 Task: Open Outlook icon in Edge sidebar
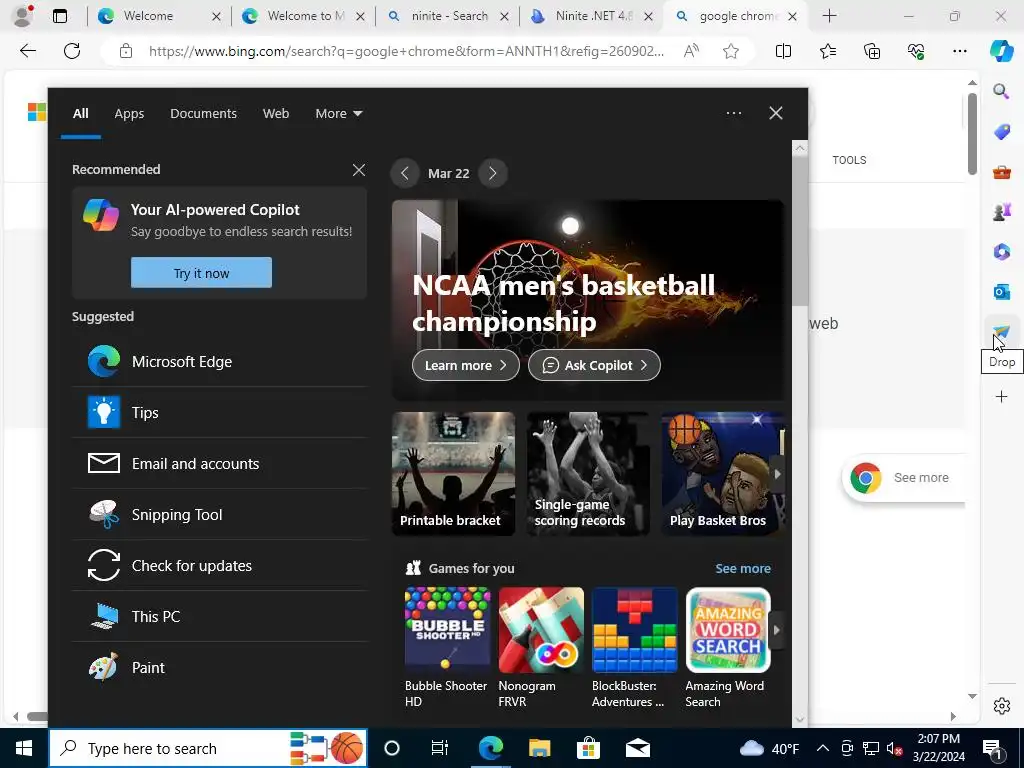click(1001, 291)
